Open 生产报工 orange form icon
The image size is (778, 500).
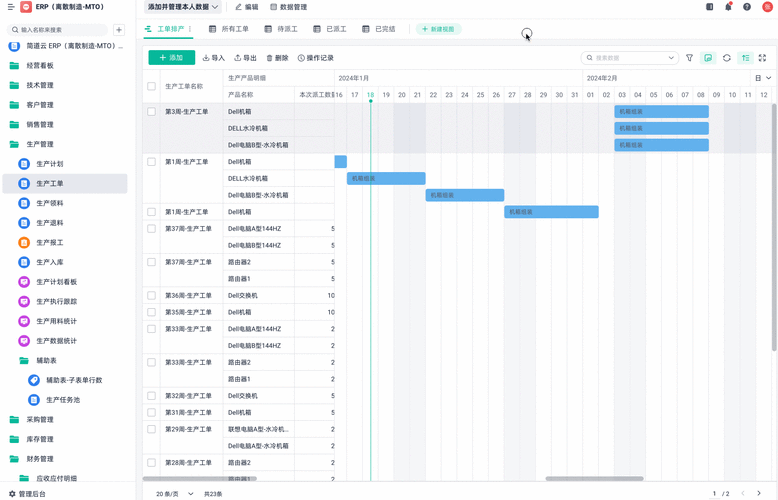(x=24, y=243)
